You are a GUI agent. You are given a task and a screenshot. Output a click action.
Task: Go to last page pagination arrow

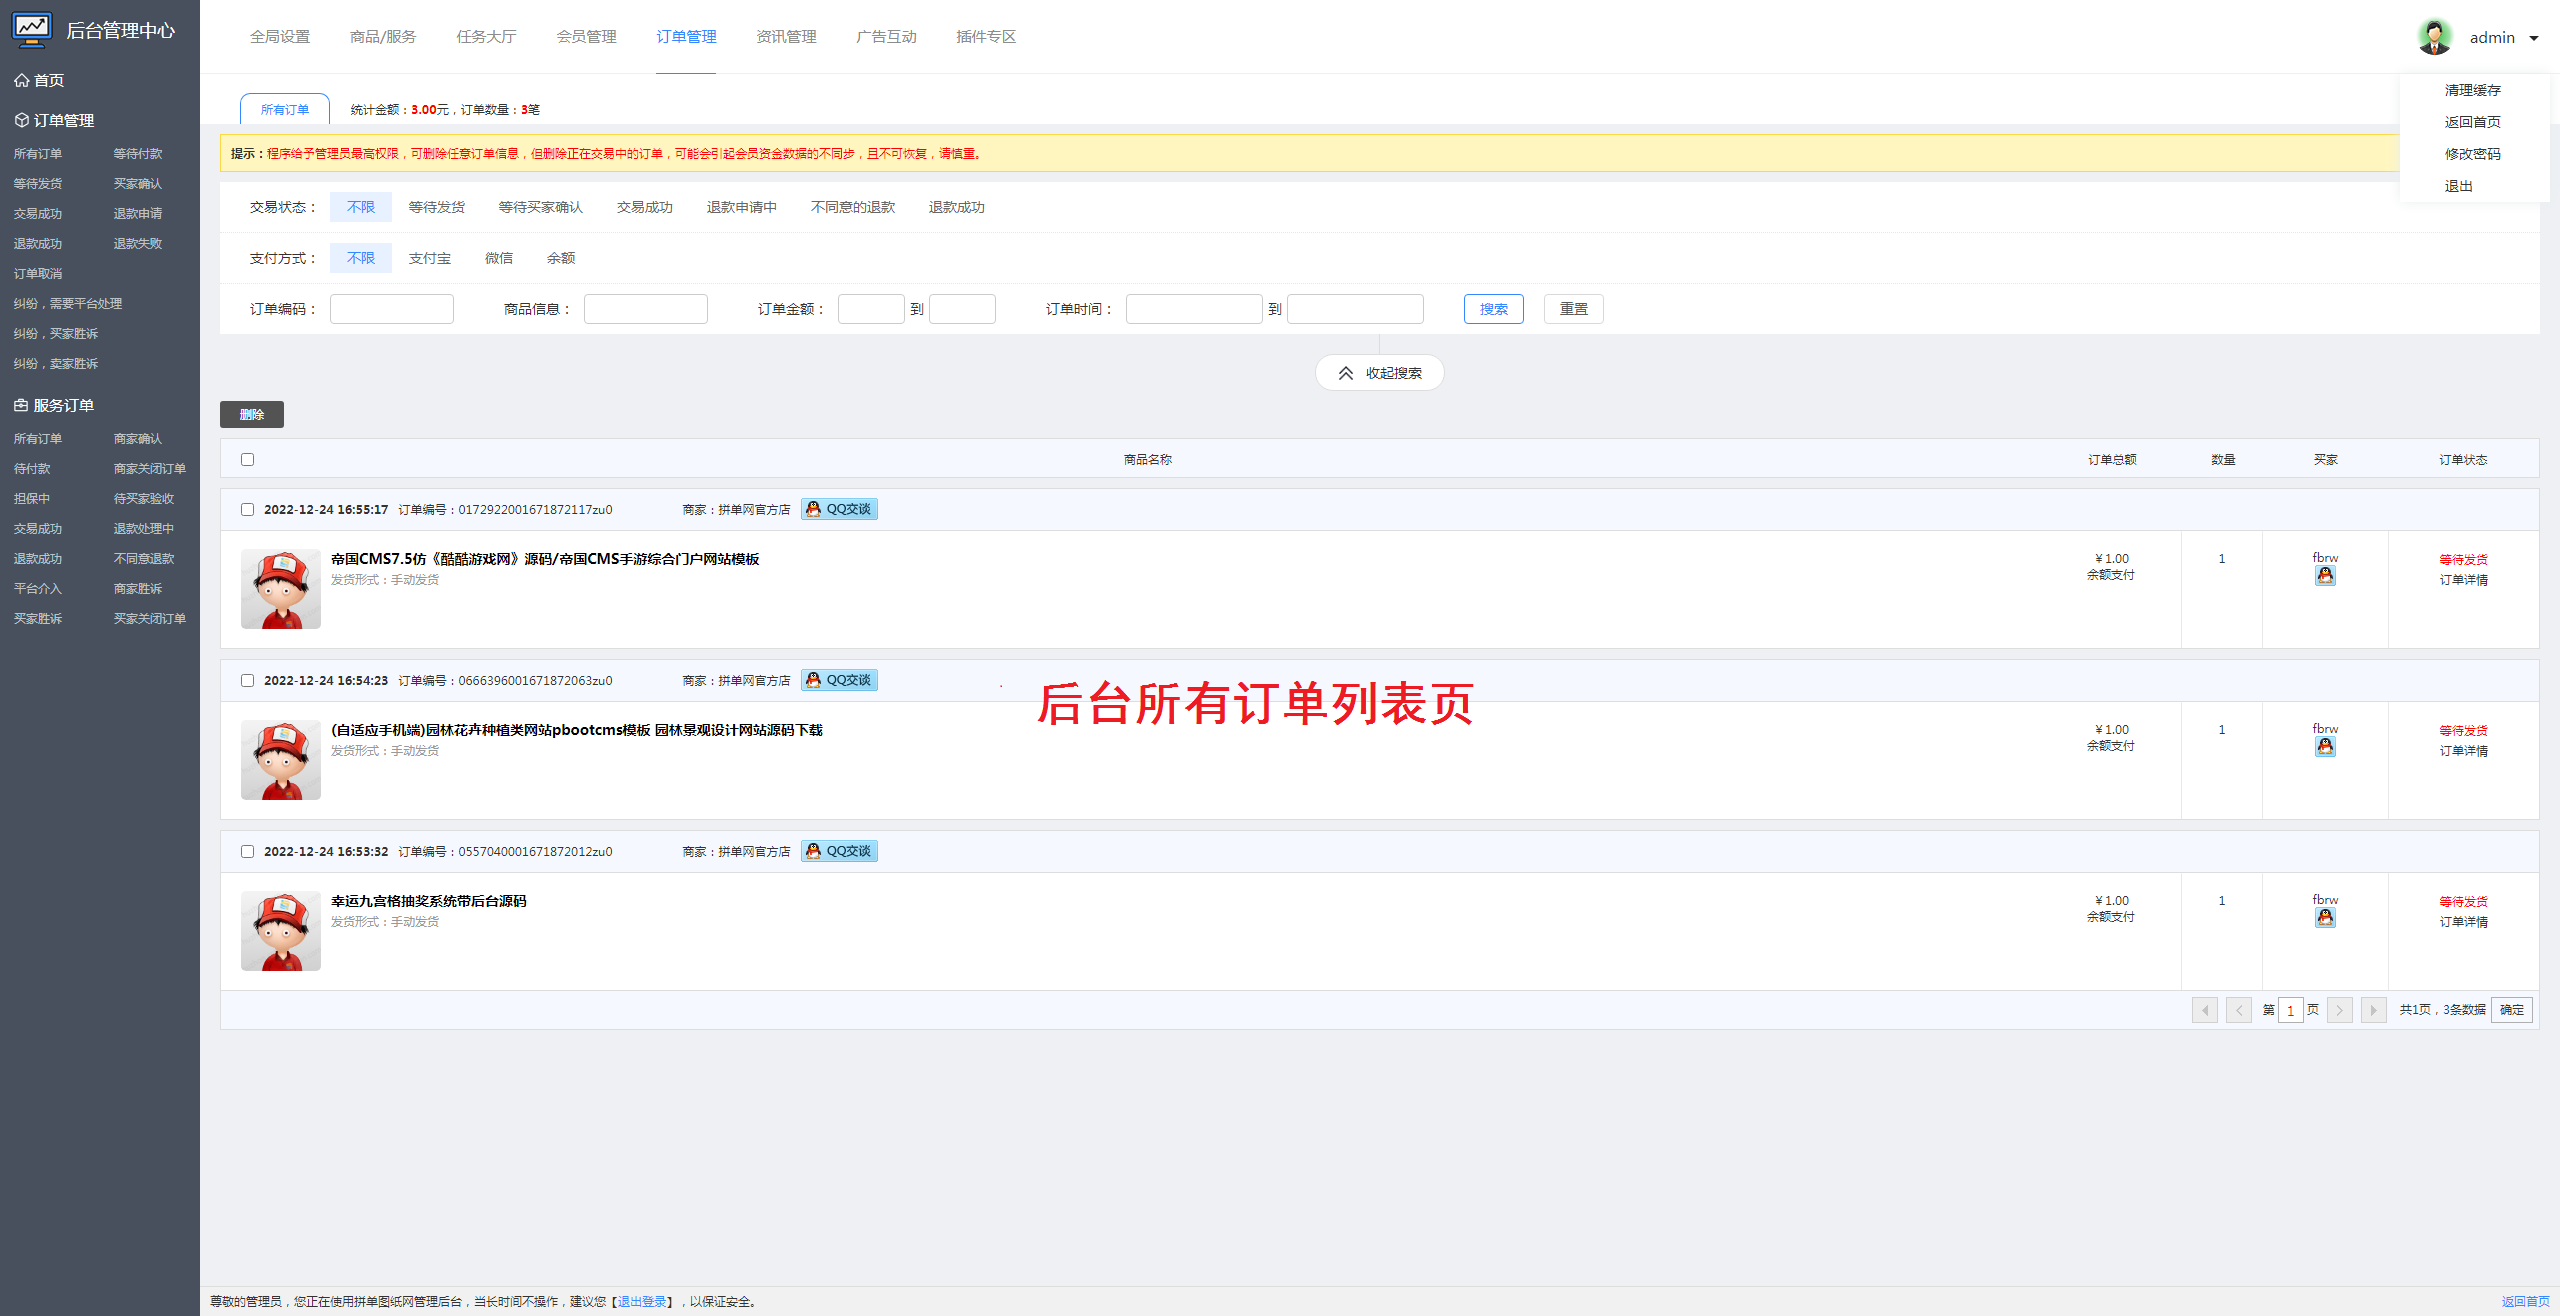click(x=2374, y=1010)
